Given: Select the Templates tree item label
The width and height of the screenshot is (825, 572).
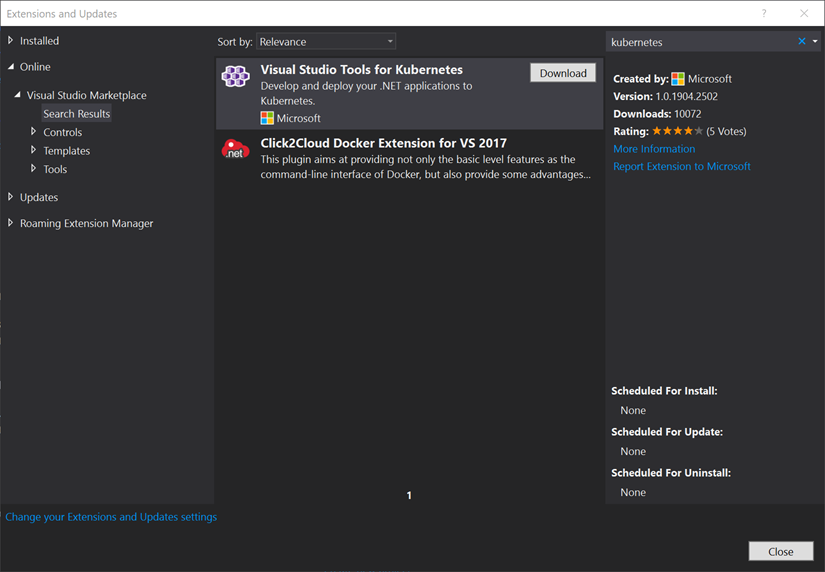Looking at the screenshot, I should tap(67, 151).
